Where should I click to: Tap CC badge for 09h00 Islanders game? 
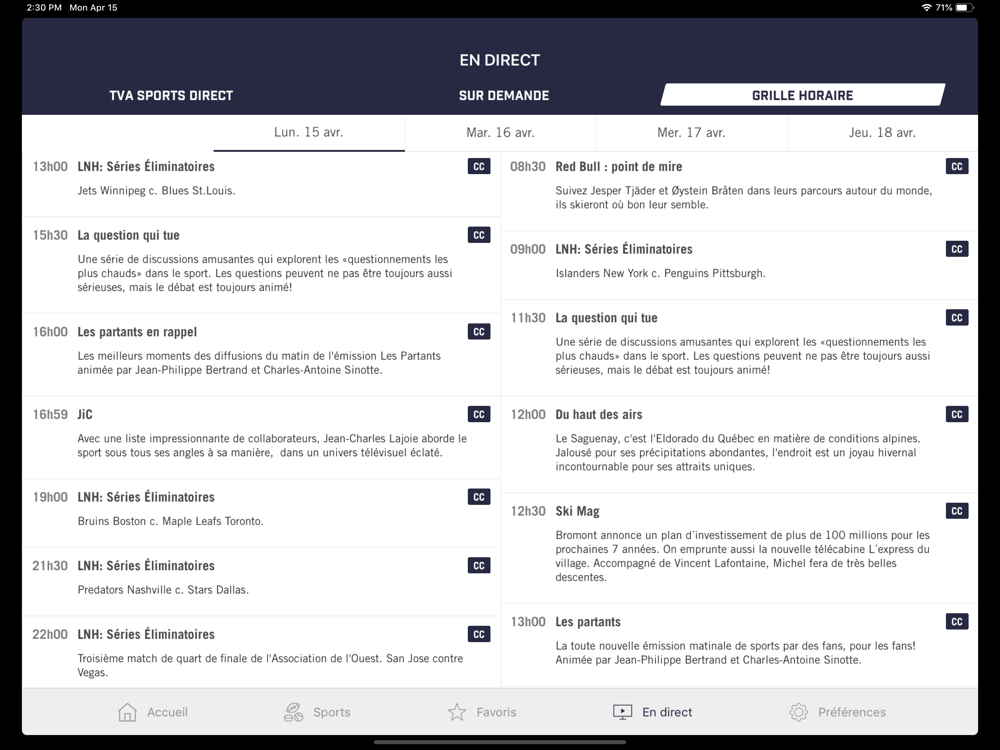point(957,249)
